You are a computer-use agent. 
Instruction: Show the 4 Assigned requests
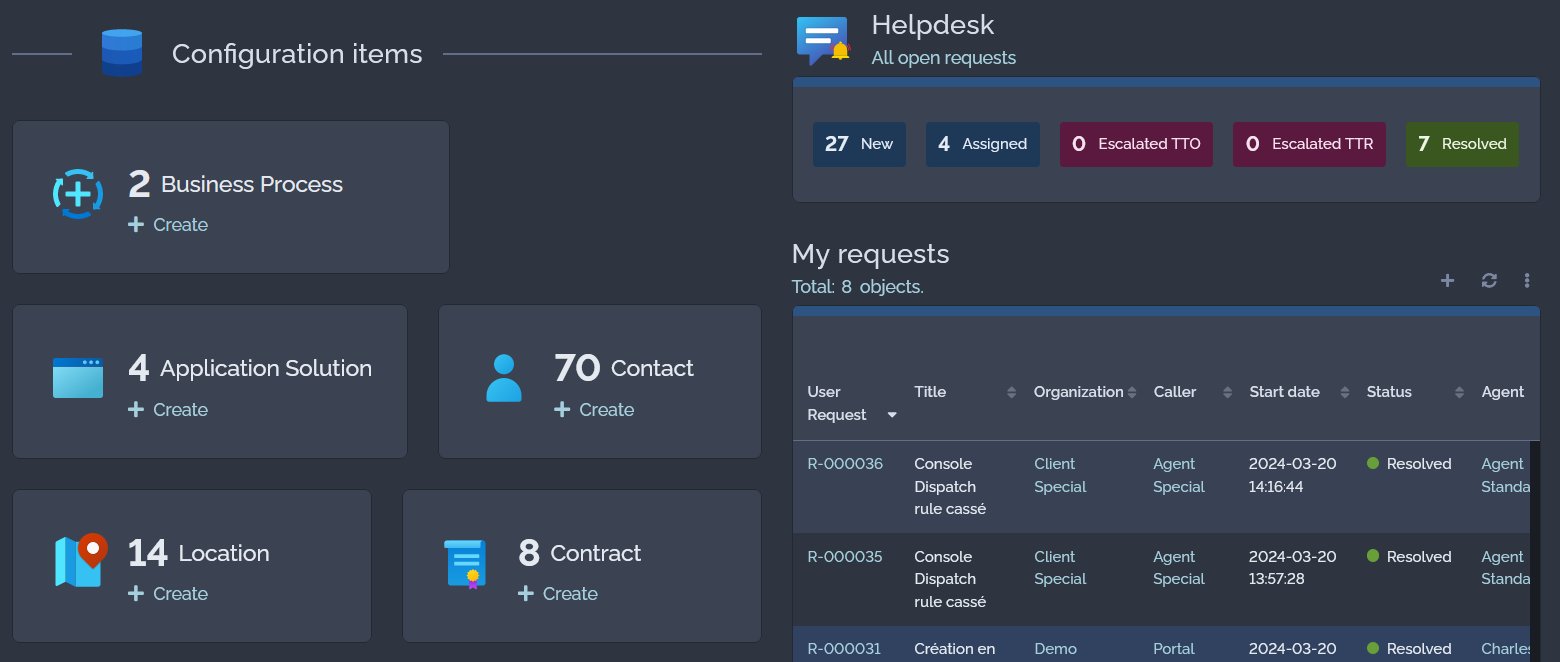point(982,144)
